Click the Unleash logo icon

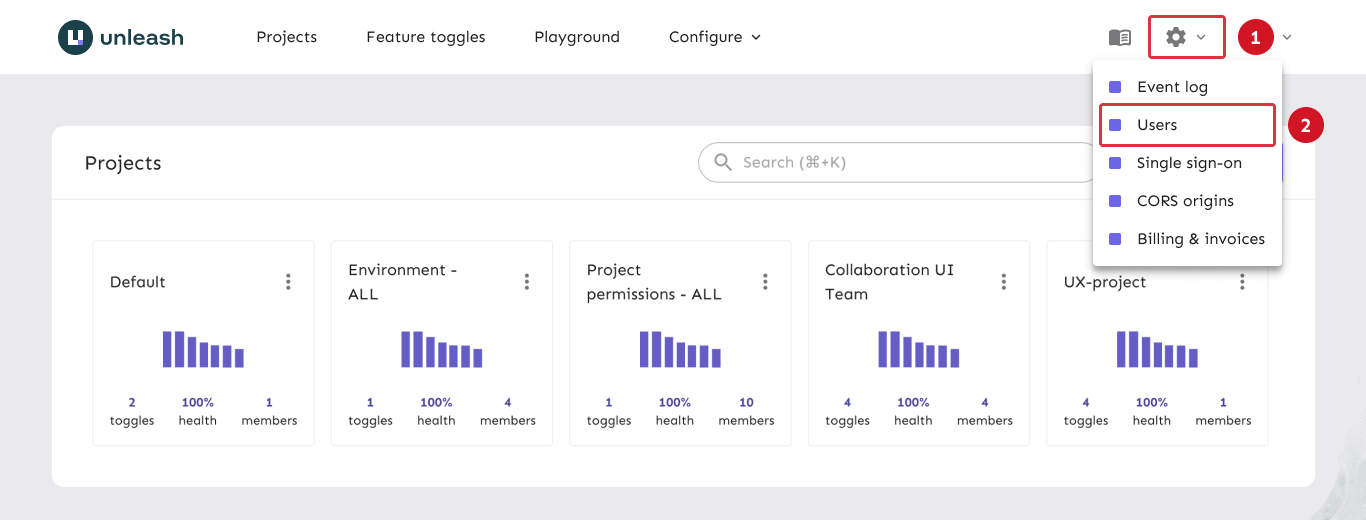click(x=76, y=37)
